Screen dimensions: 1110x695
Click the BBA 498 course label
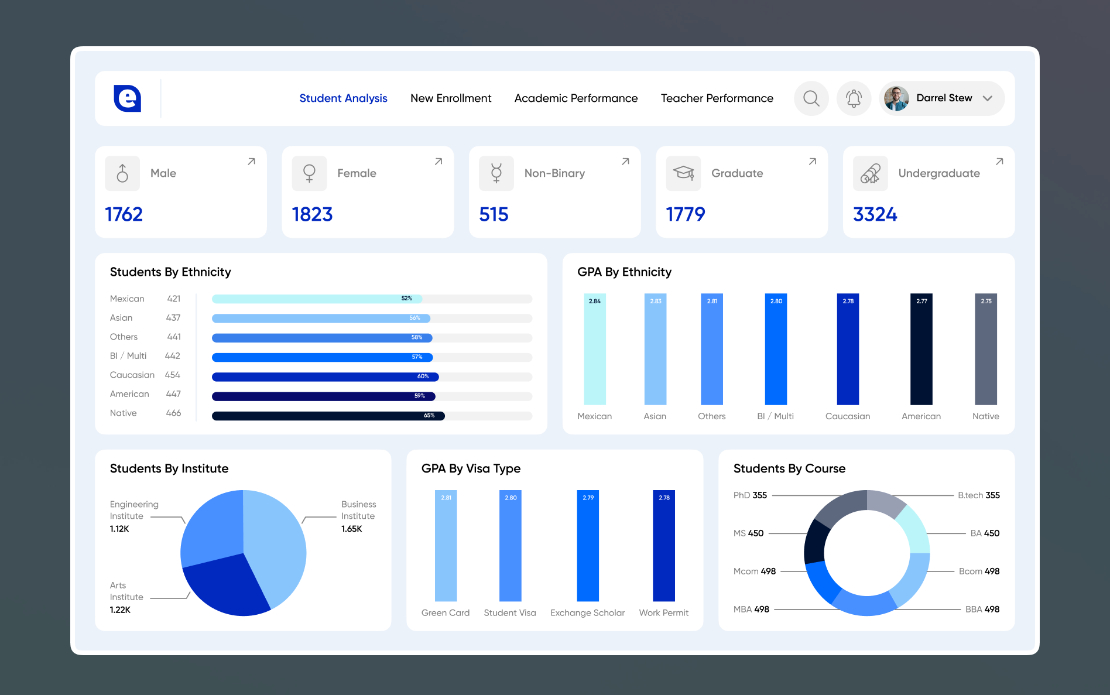pyautogui.click(x=983, y=609)
